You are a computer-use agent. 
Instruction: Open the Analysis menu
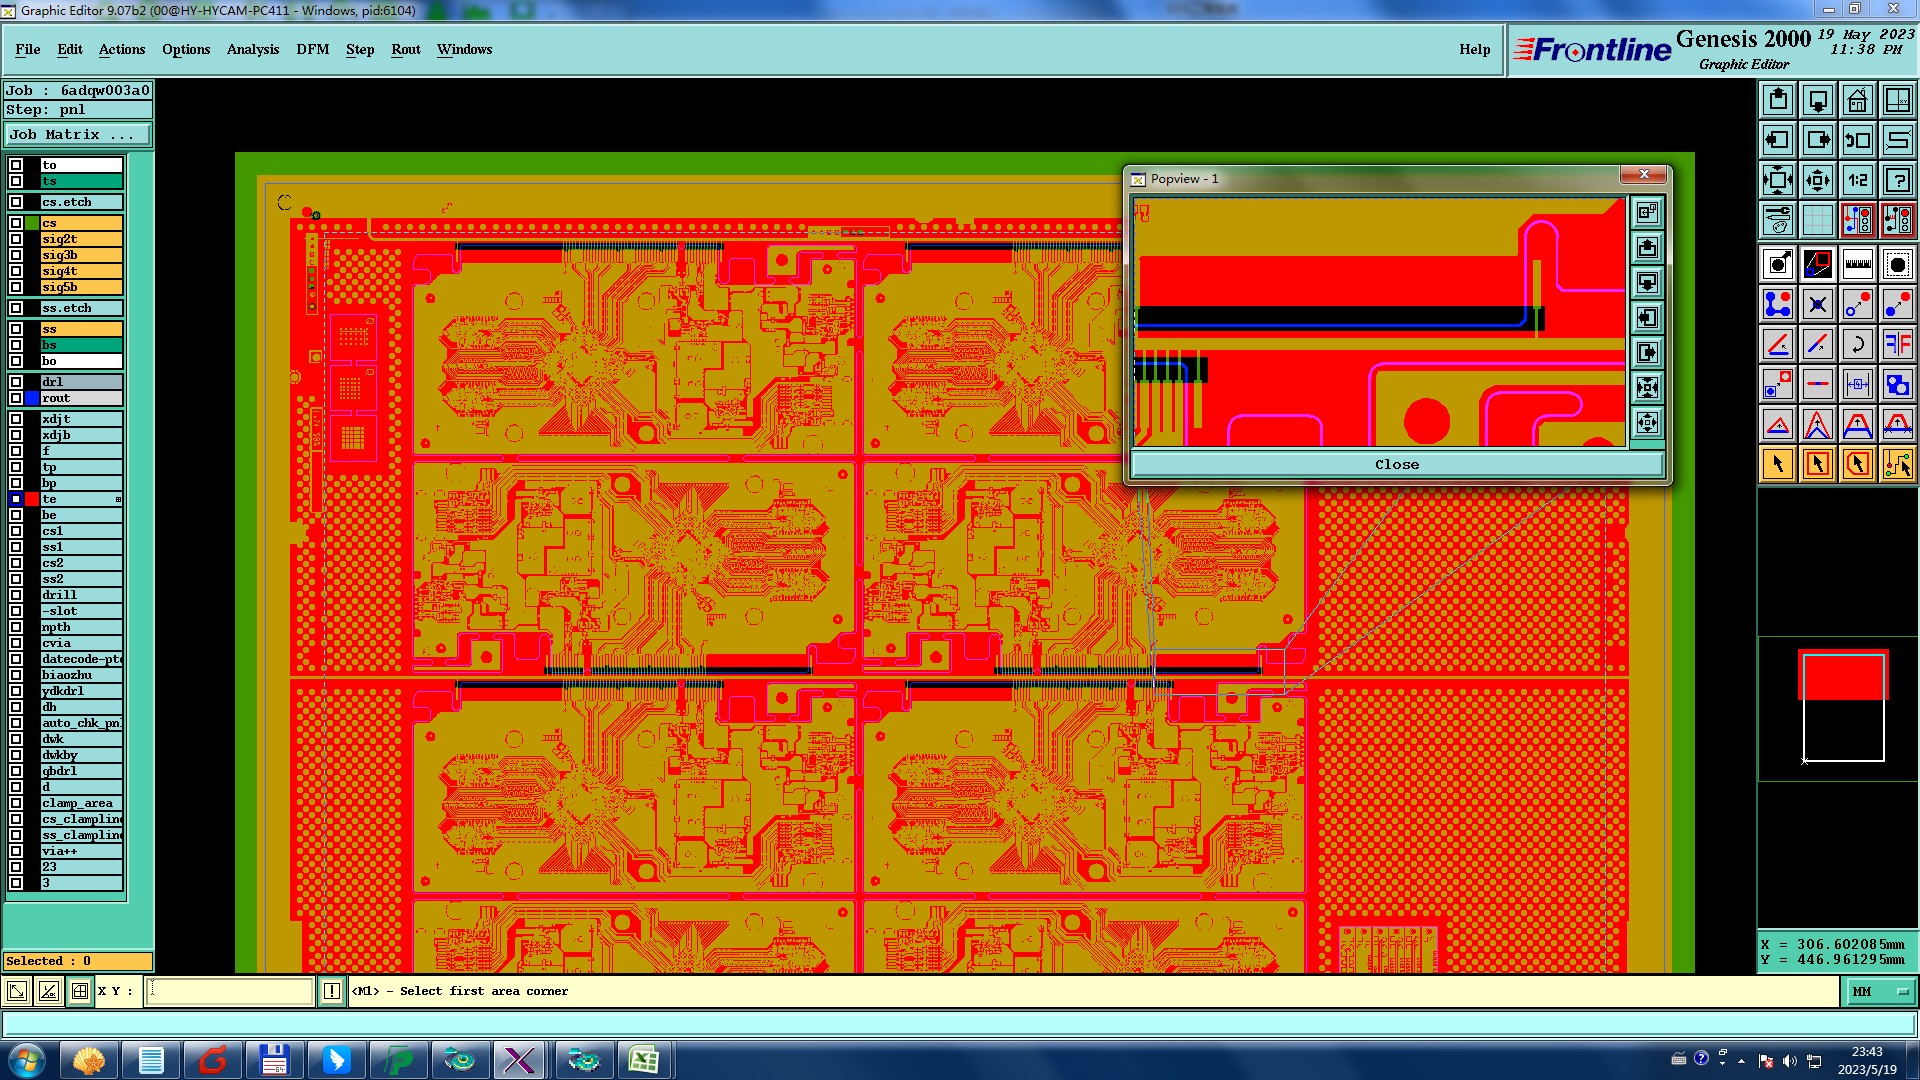click(x=252, y=49)
